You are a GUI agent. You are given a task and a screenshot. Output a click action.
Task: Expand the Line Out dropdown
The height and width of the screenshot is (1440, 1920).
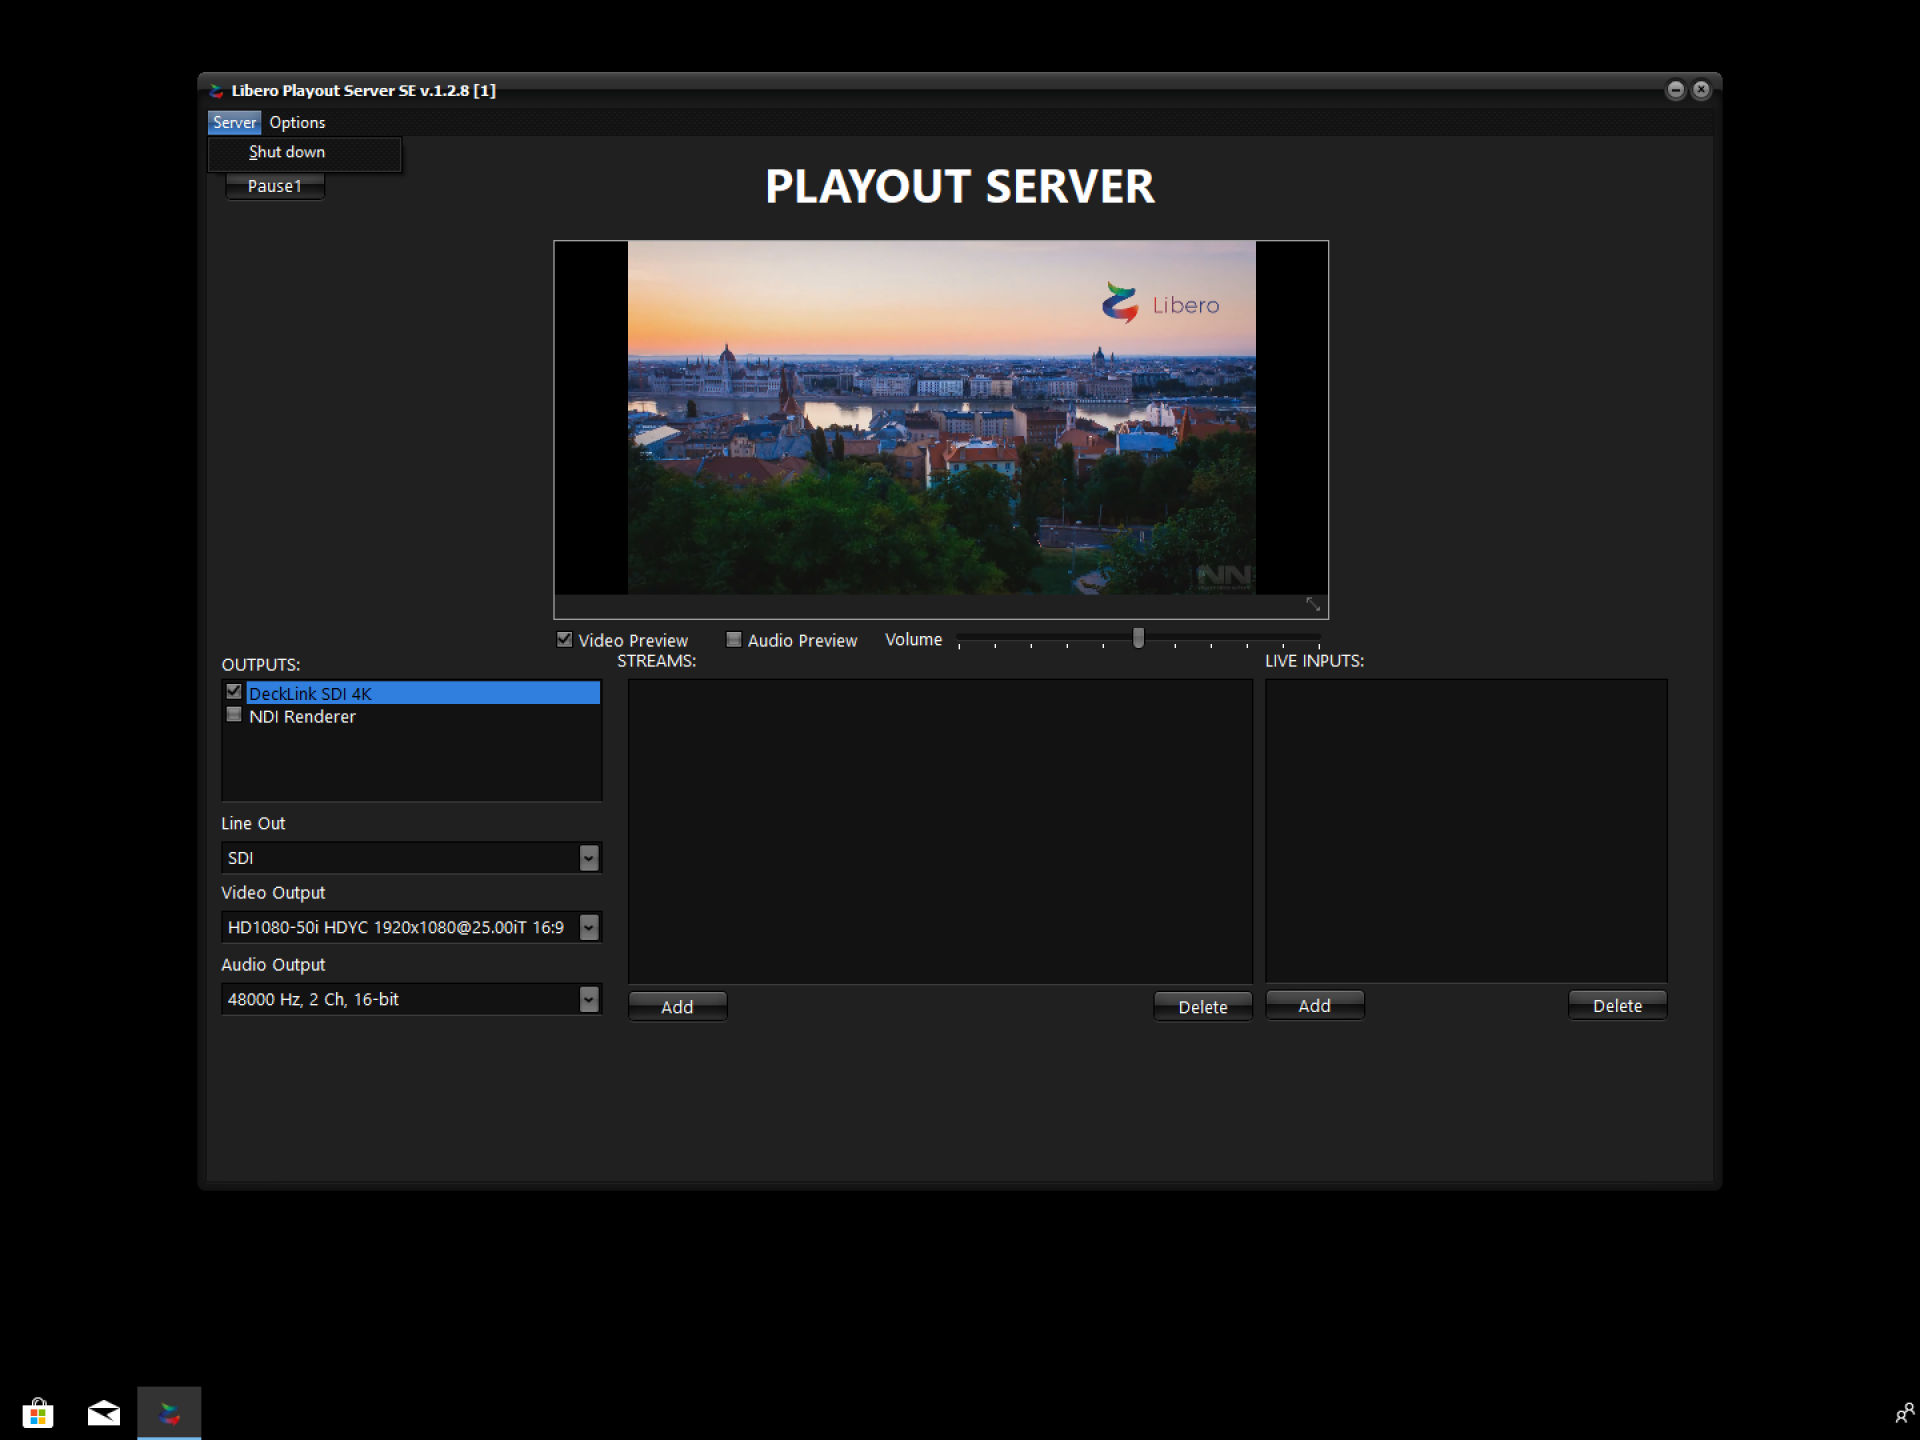(589, 858)
